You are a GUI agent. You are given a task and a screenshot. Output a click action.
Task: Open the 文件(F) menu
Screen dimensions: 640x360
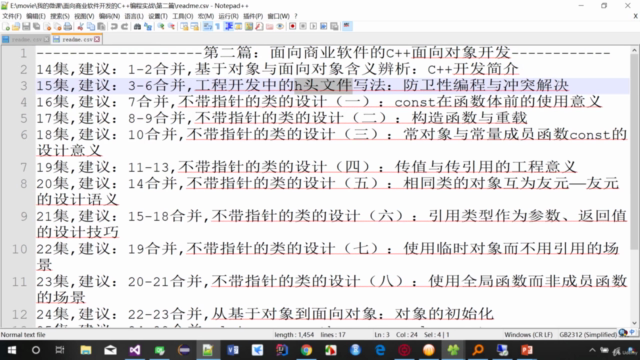pos(12,16)
